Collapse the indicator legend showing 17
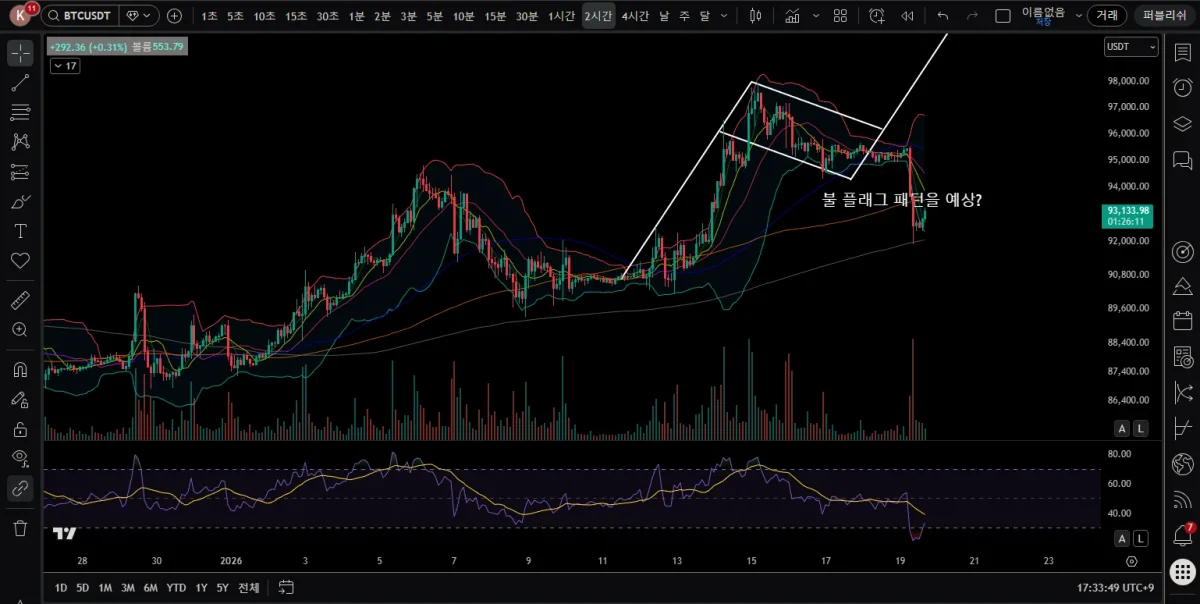 (x=64, y=65)
